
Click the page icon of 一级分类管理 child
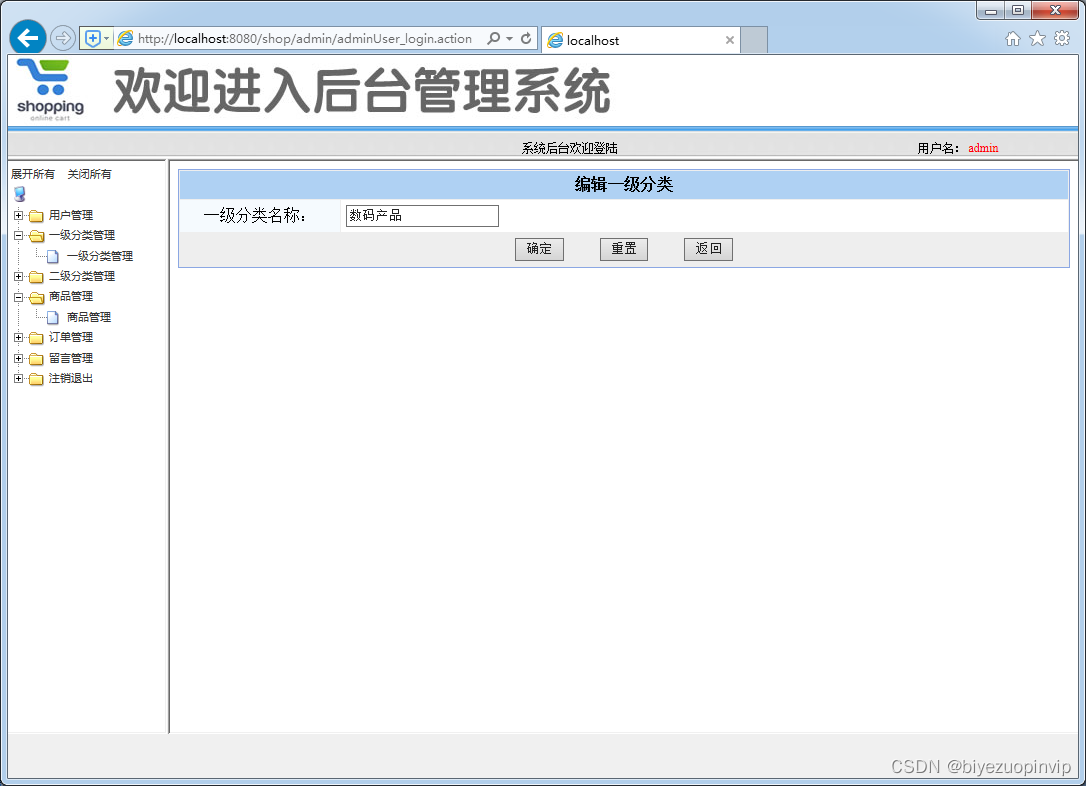click(53, 256)
